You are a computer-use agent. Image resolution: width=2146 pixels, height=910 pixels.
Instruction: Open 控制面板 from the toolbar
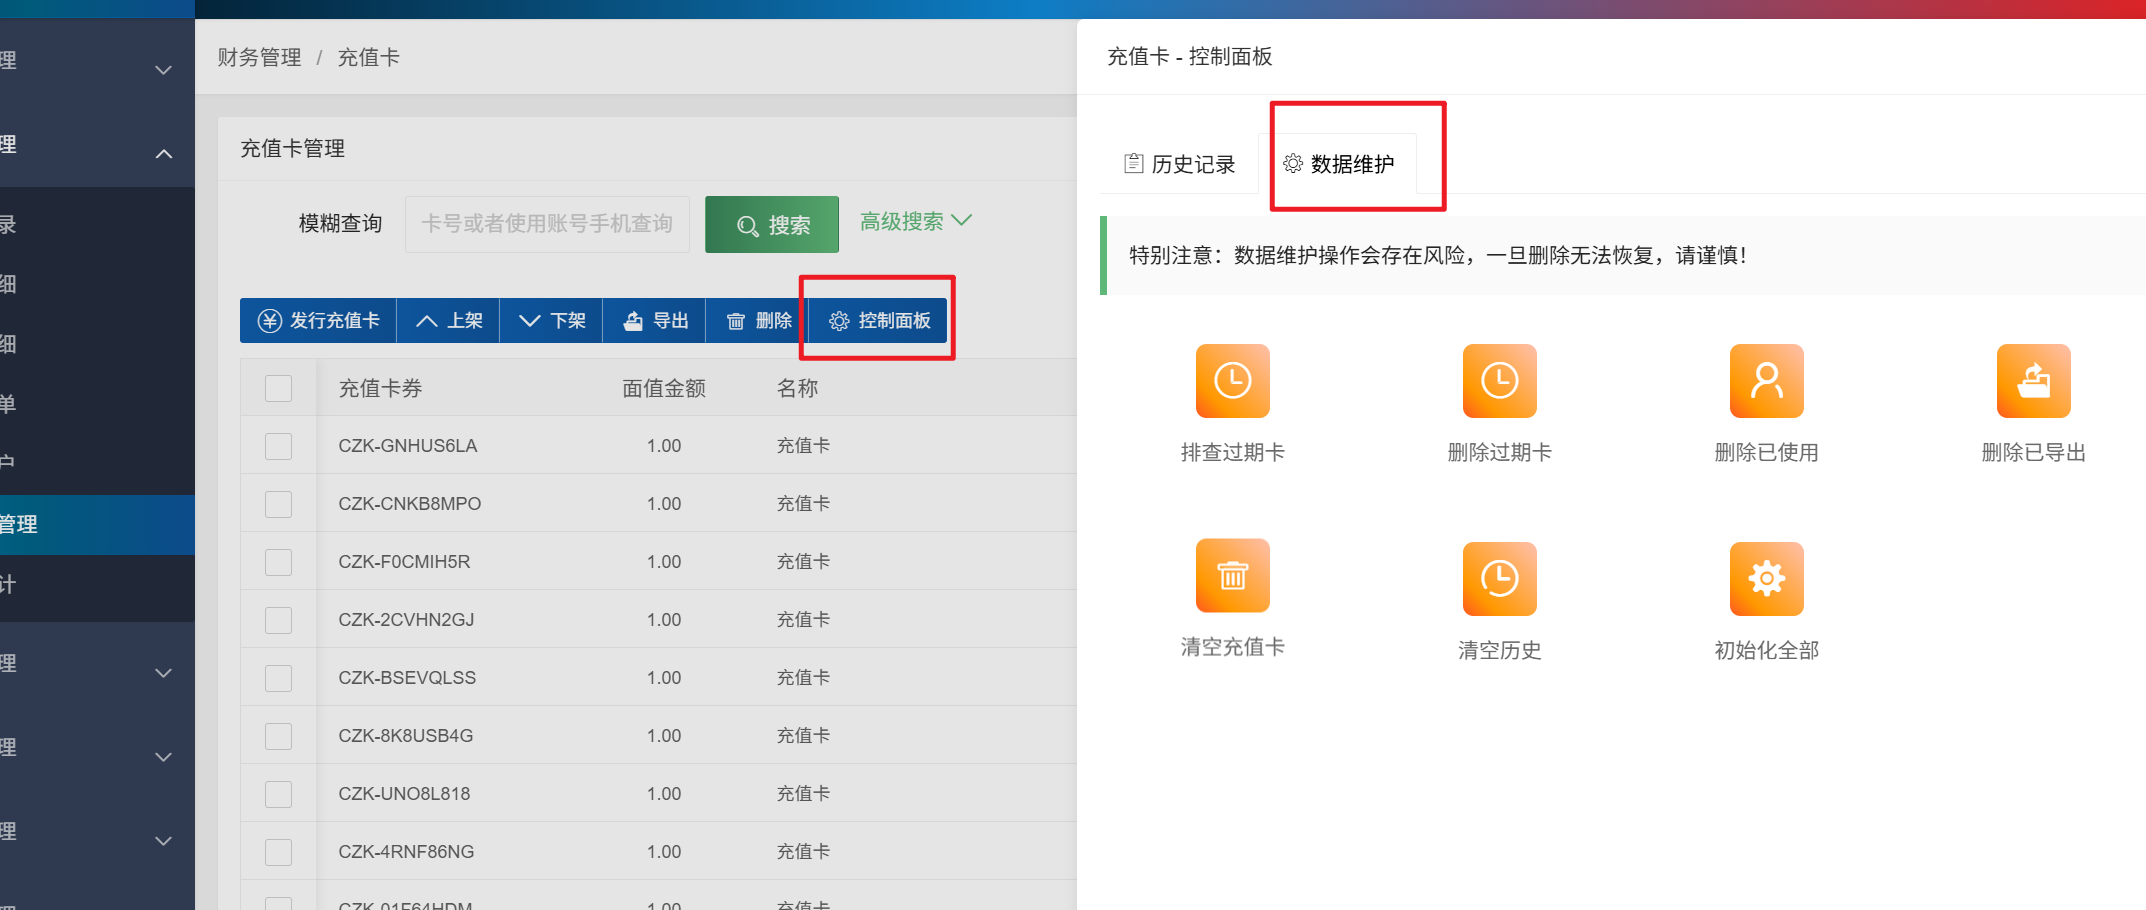879,321
